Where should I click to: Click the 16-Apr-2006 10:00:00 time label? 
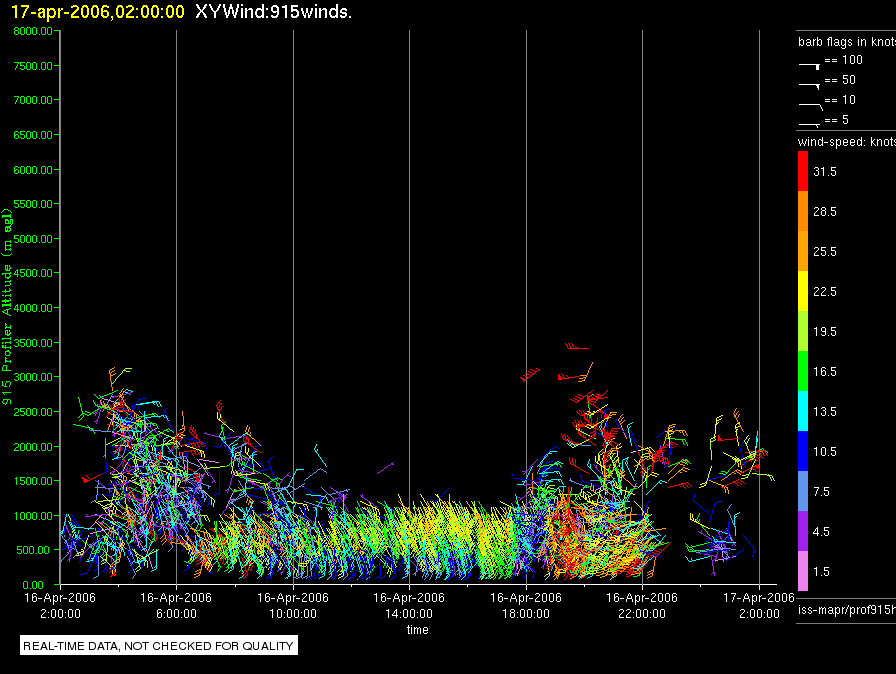pos(293,605)
